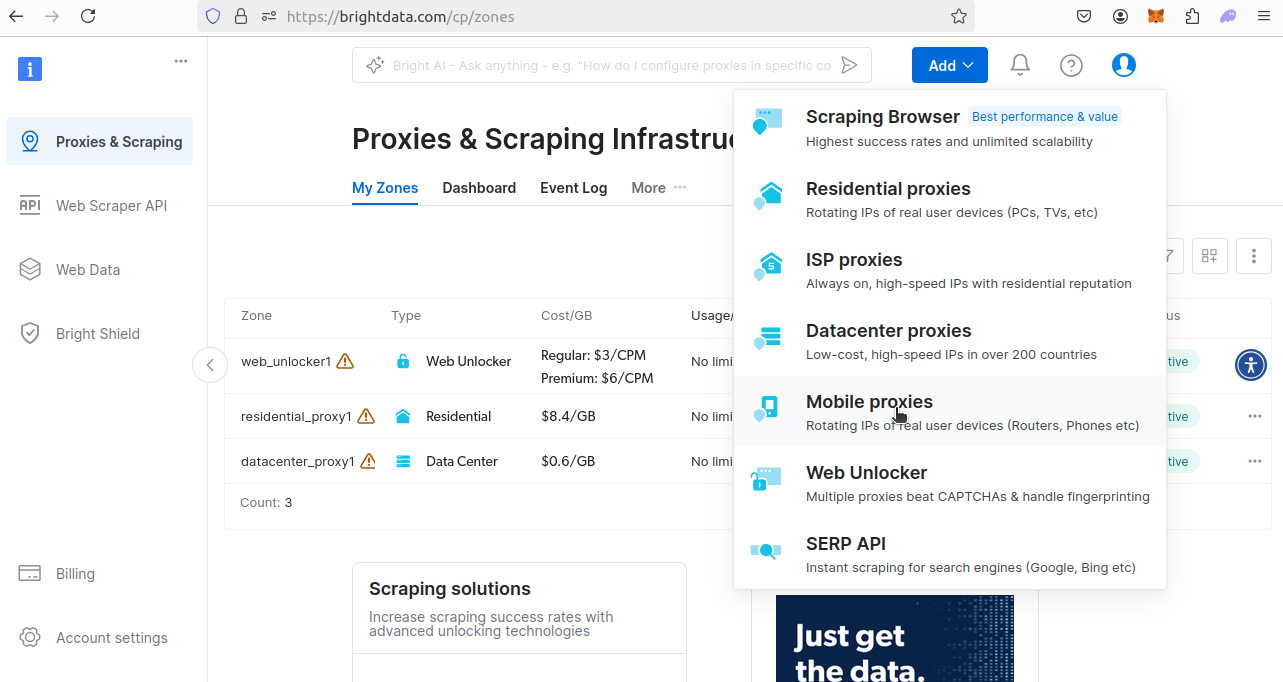Viewport: 1283px width, 682px height.
Task: Open the Pocket save icon in toolbar
Action: 1084,16
